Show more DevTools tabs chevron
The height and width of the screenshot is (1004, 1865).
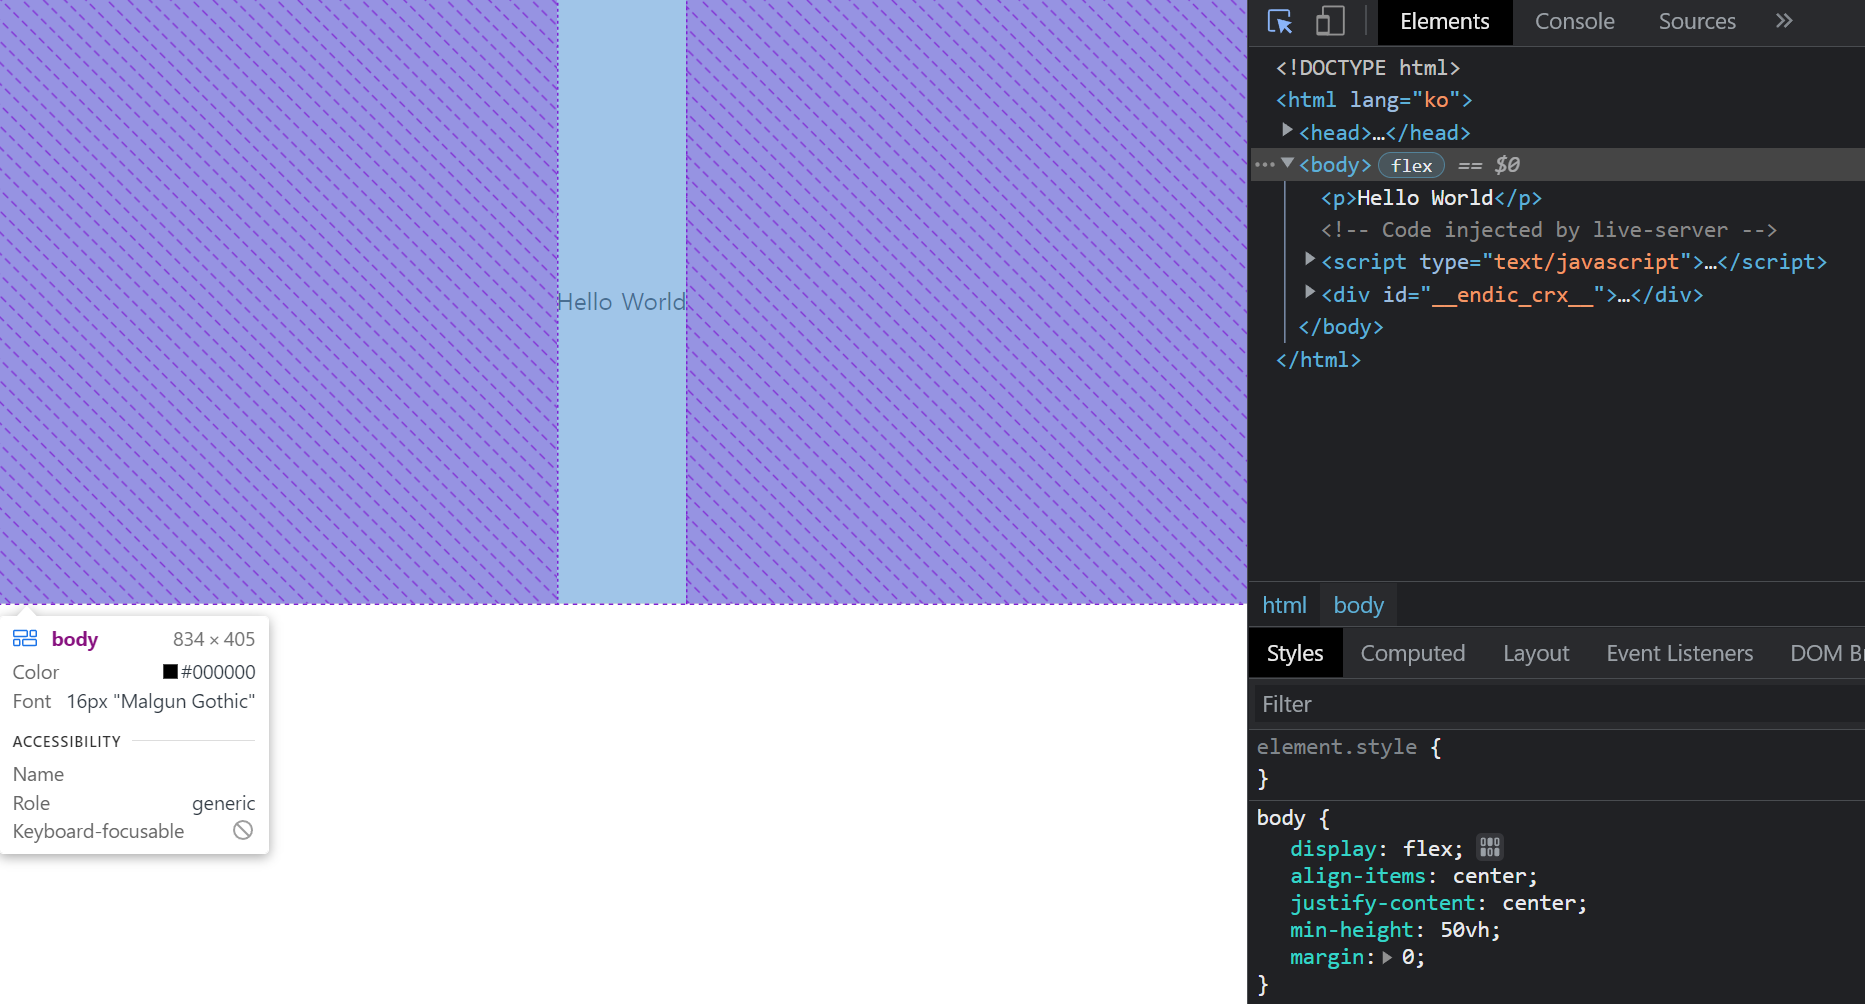pos(1784,21)
